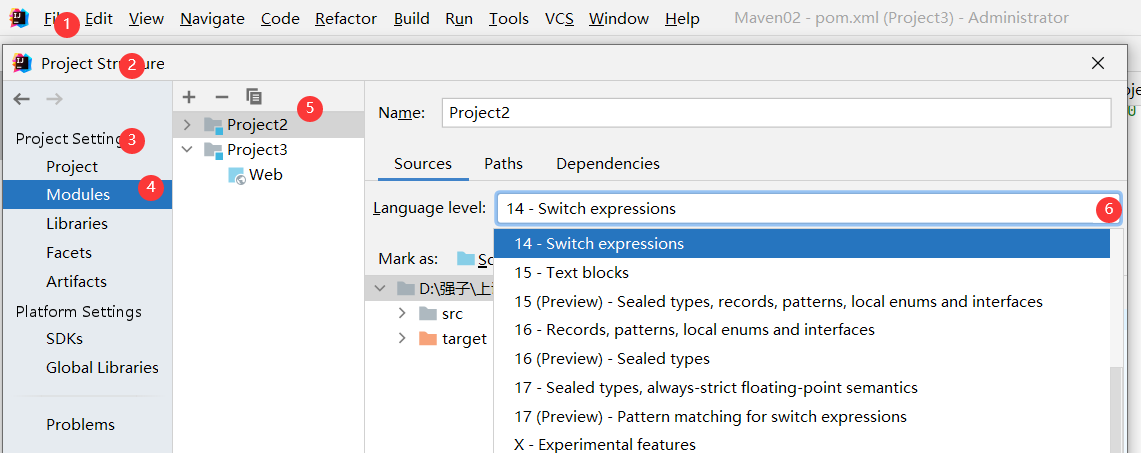1141x453 pixels.
Task: Expand the src folder node
Action: pyautogui.click(x=402, y=314)
